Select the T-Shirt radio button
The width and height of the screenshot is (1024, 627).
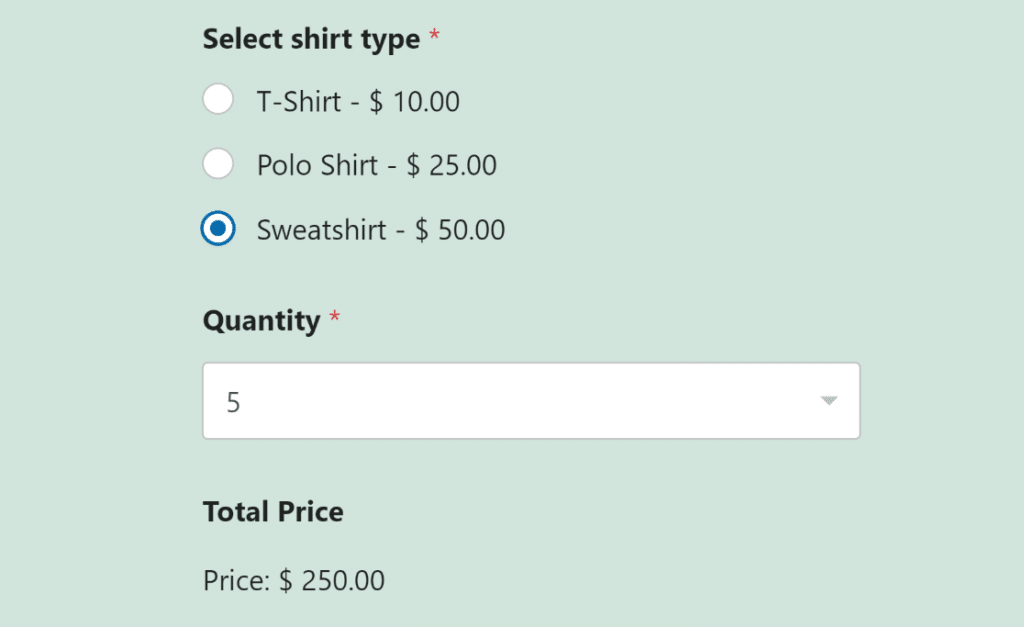pyautogui.click(x=218, y=99)
